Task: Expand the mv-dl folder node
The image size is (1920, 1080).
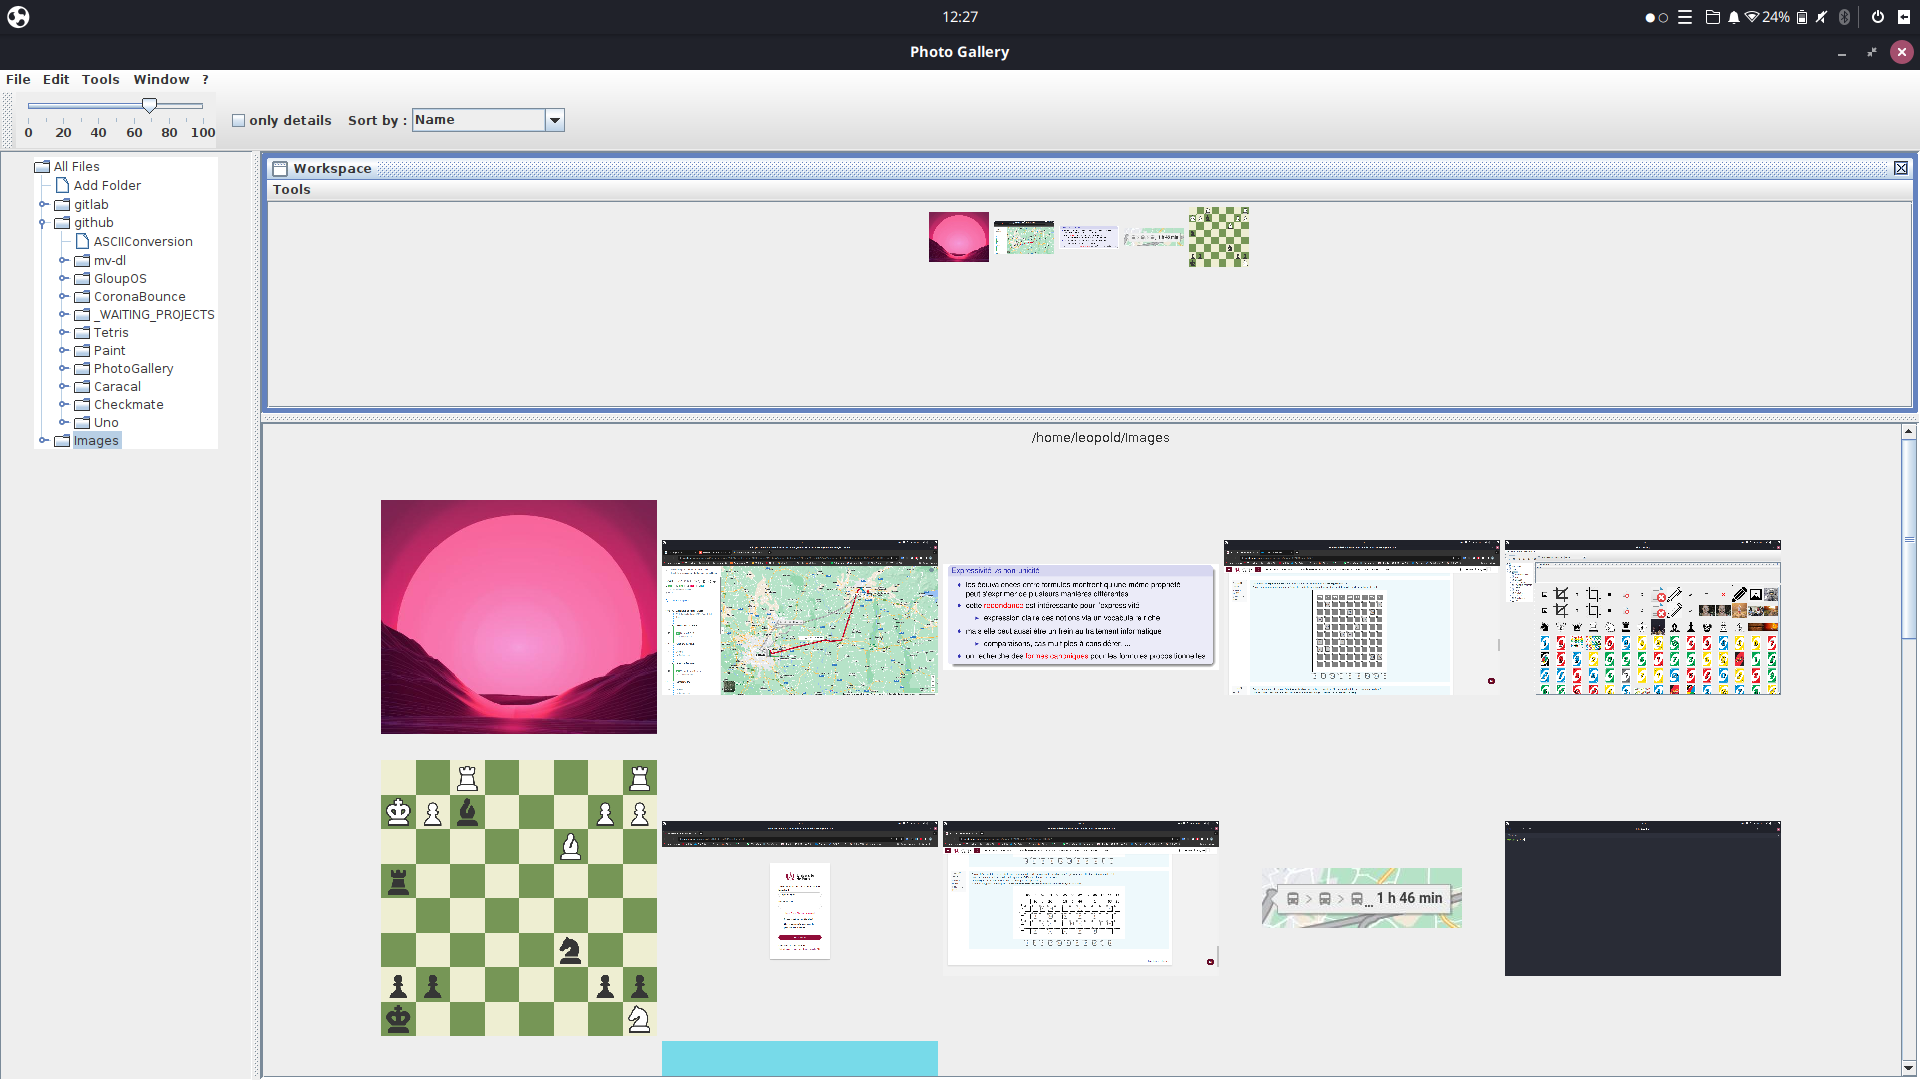Action: pos(64,261)
